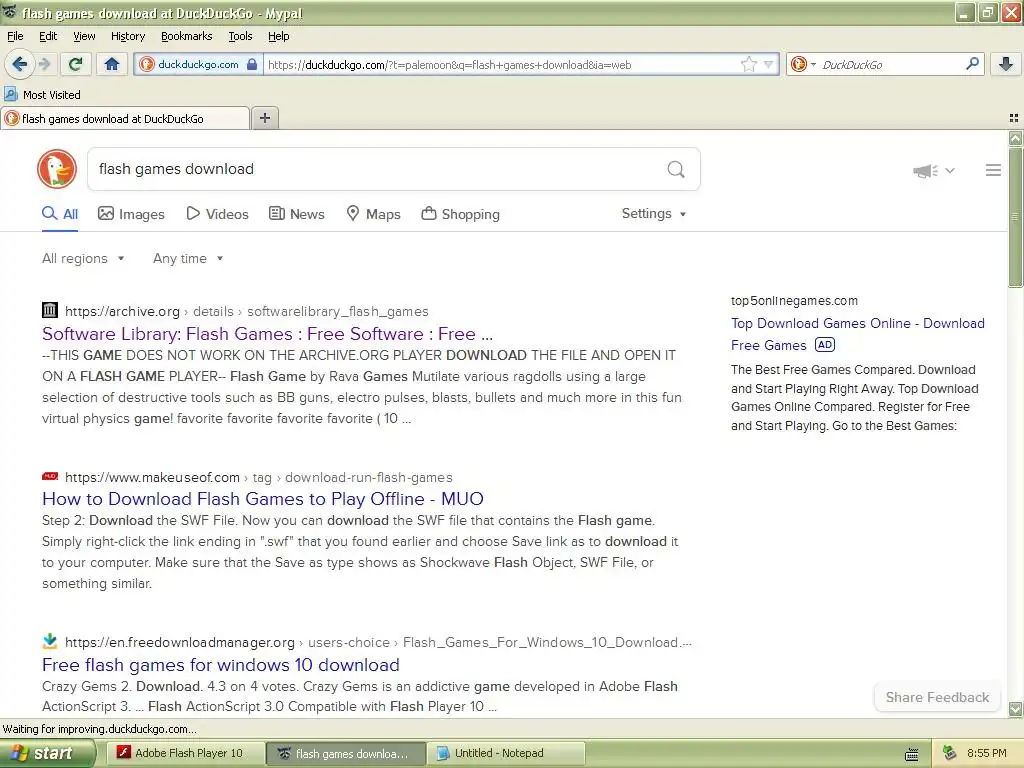
Task: Show the tab groups grid icon
Action: pos(1014,118)
